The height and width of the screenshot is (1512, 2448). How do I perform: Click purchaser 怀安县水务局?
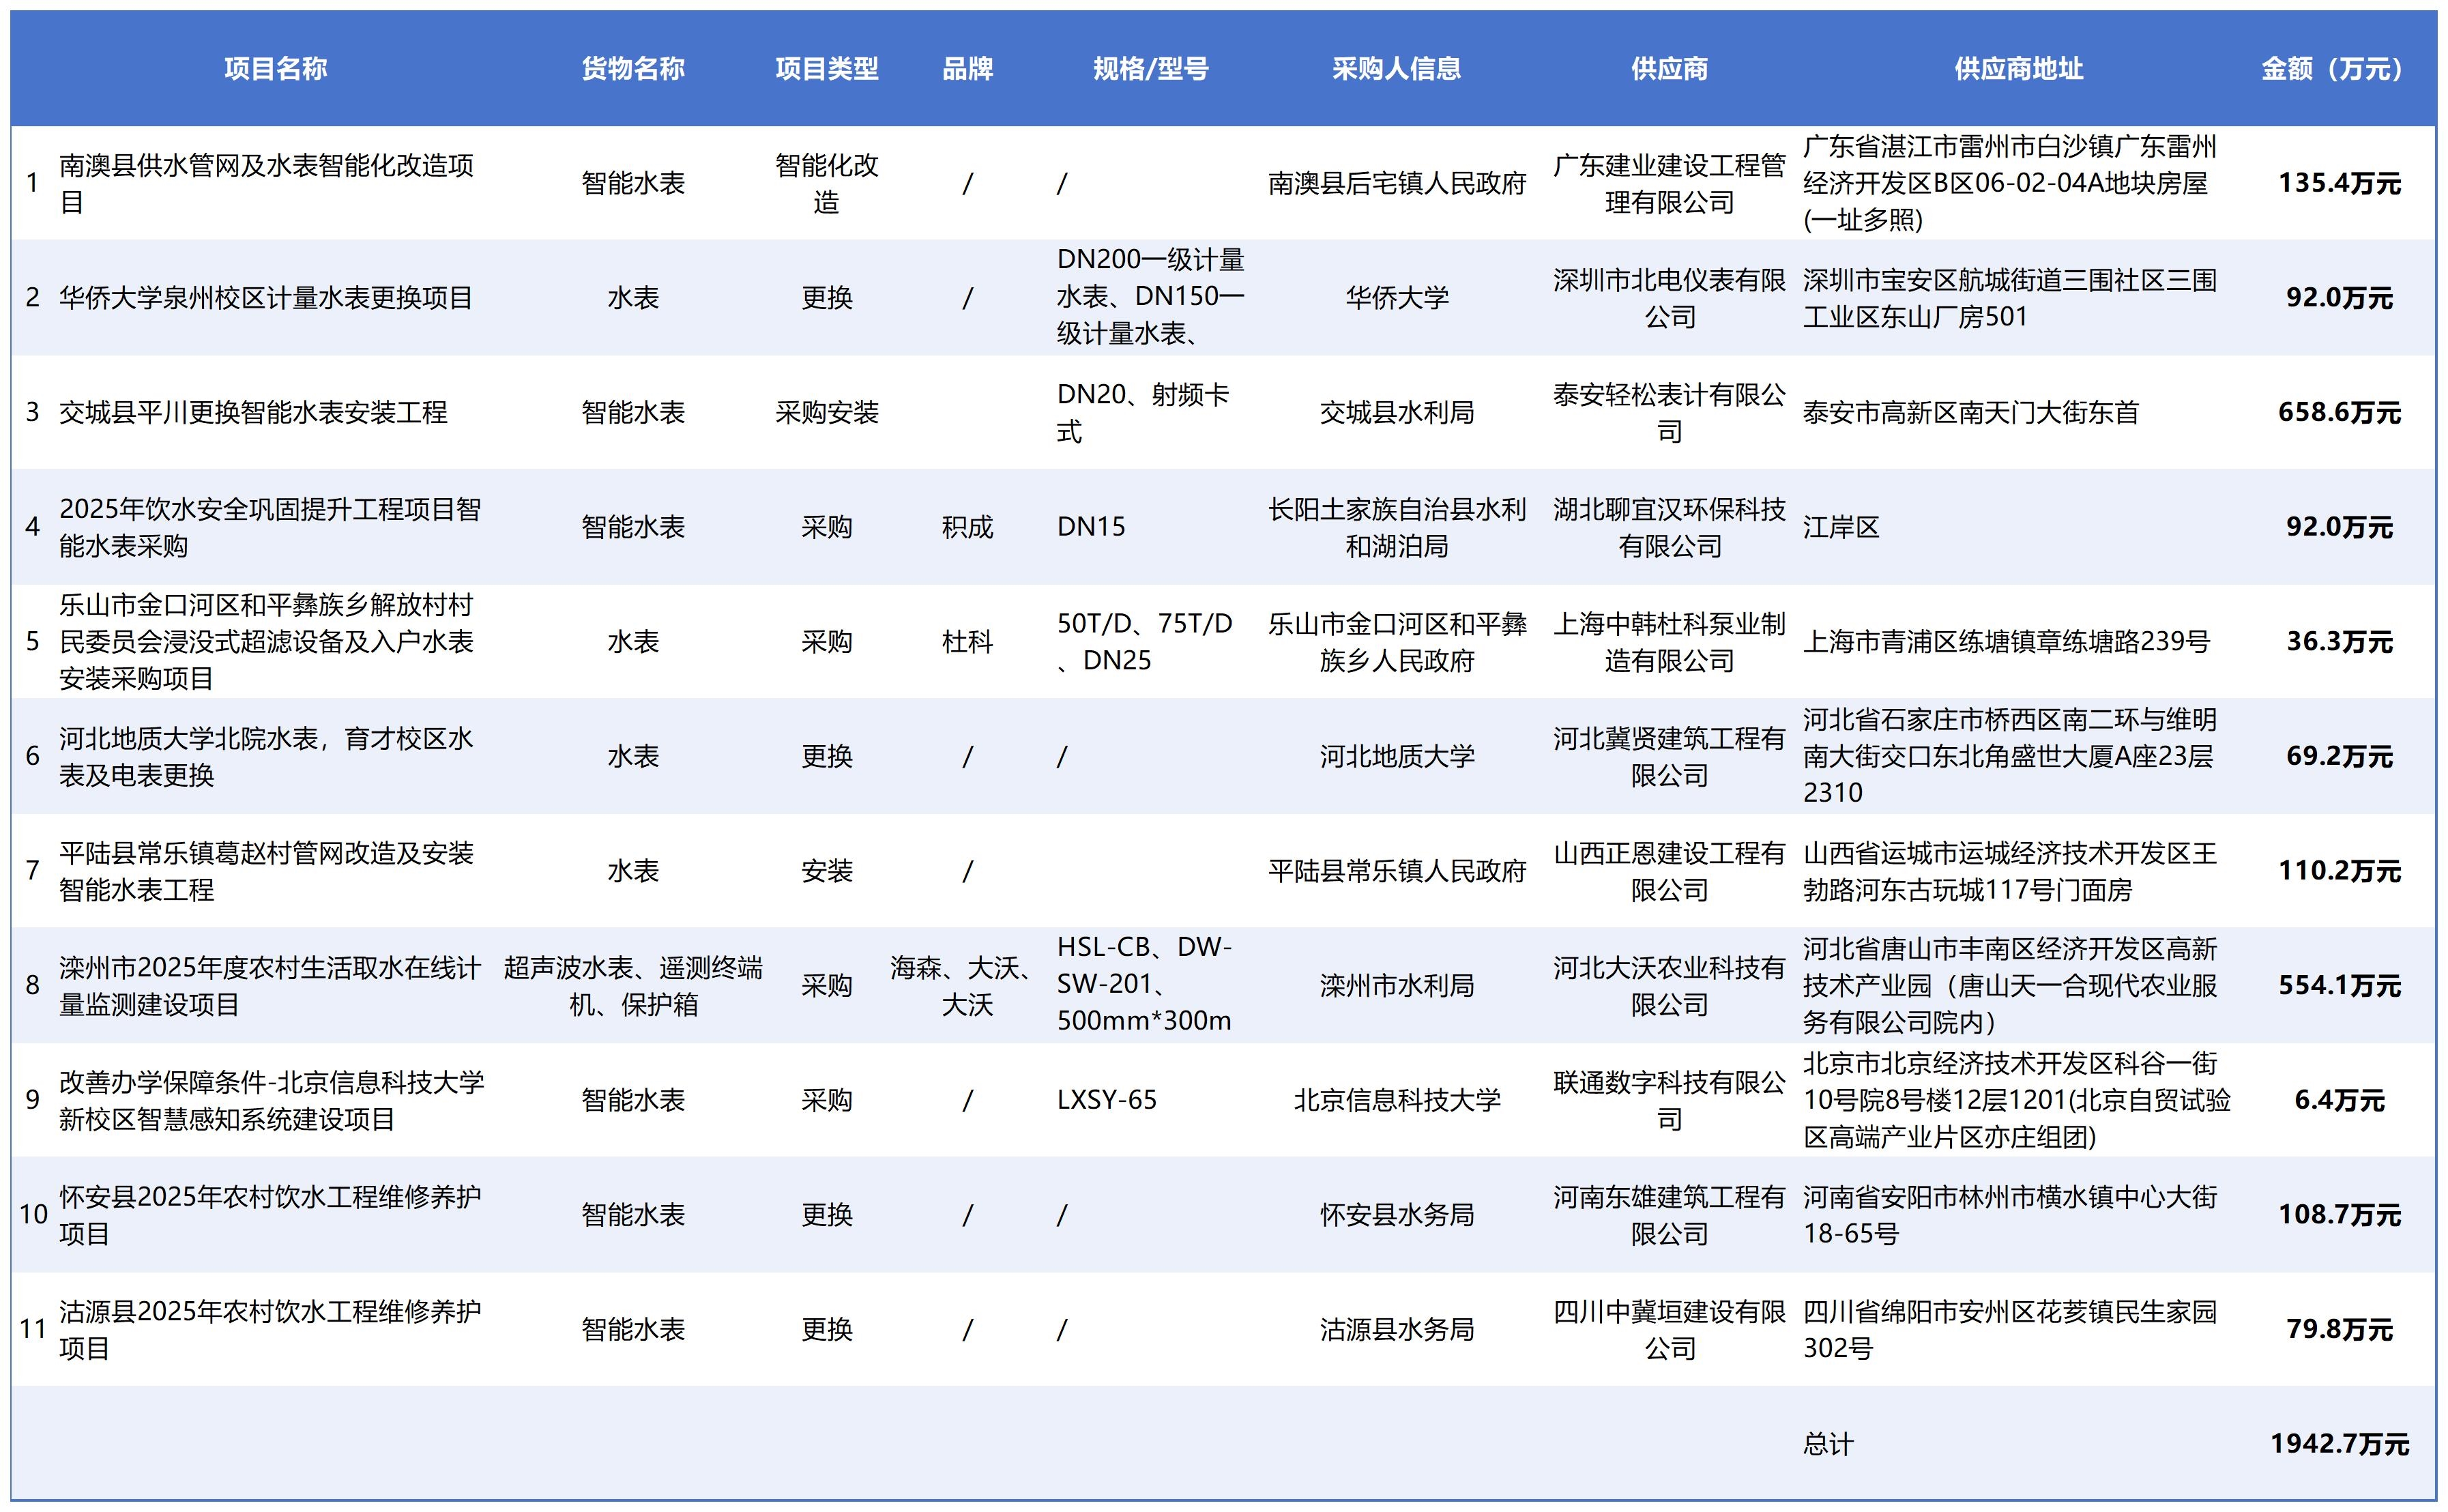(x=1397, y=1214)
